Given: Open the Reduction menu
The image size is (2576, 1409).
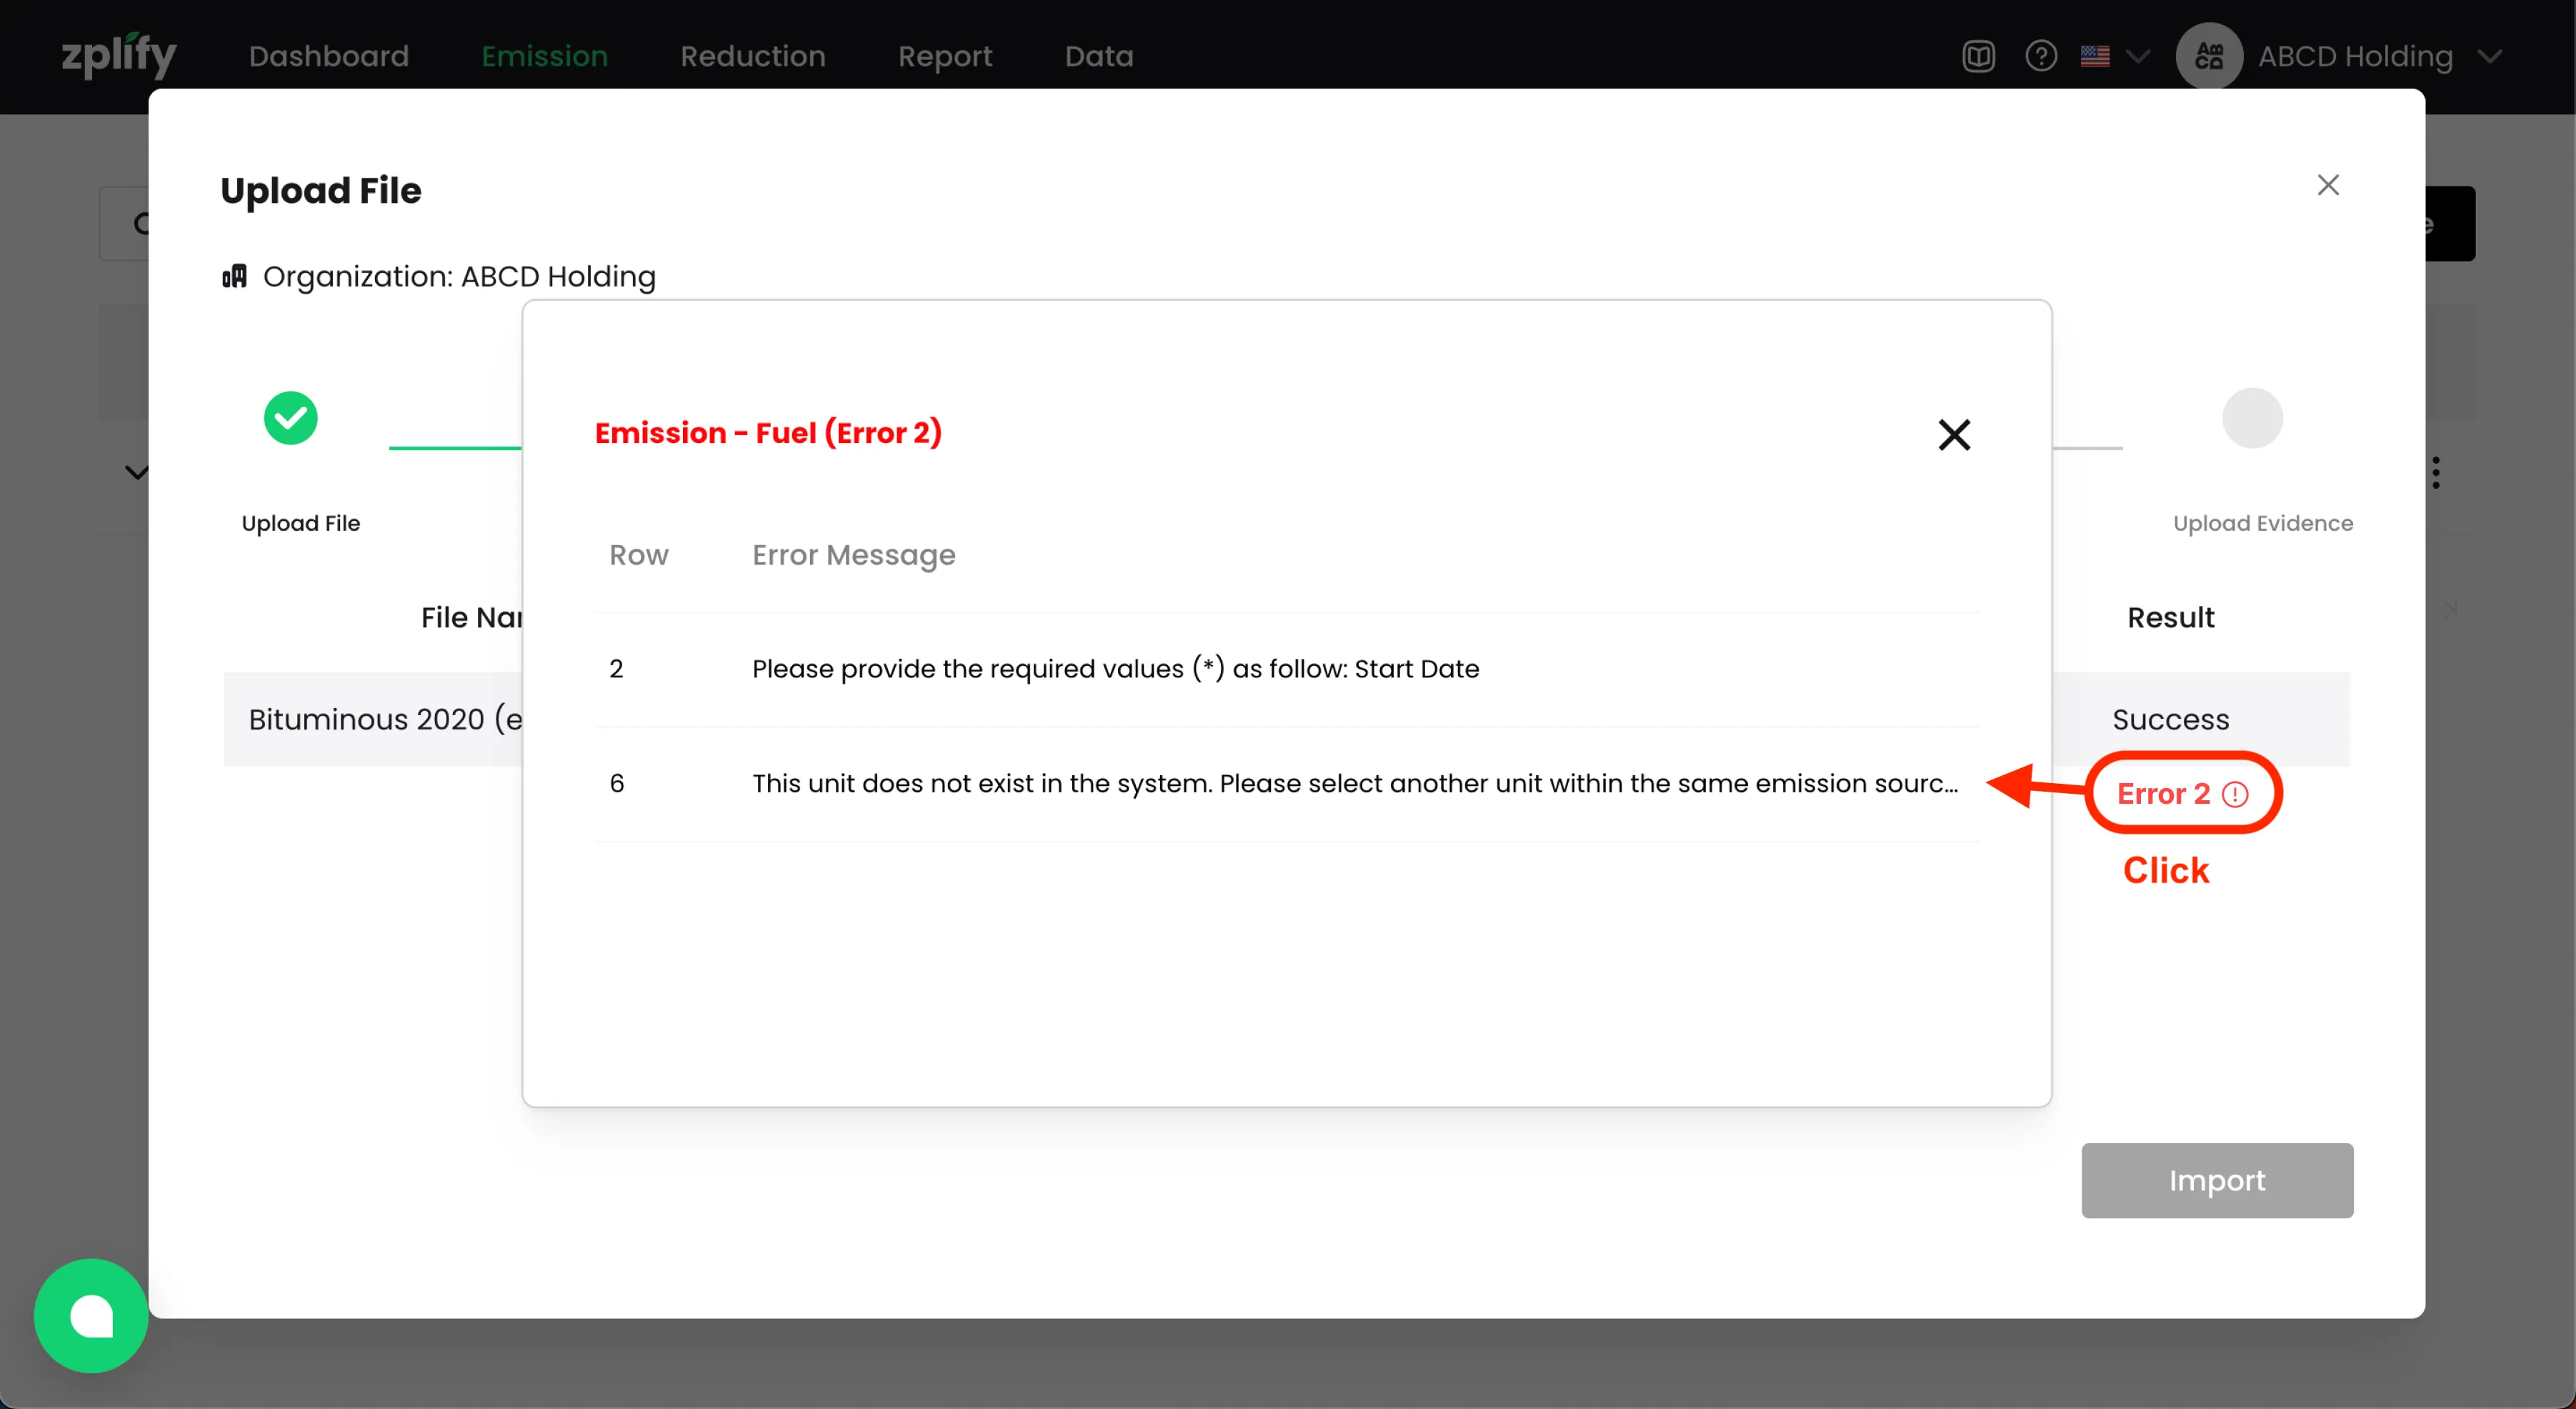Looking at the screenshot, I should pyautogui.click(x=752, y=56).
